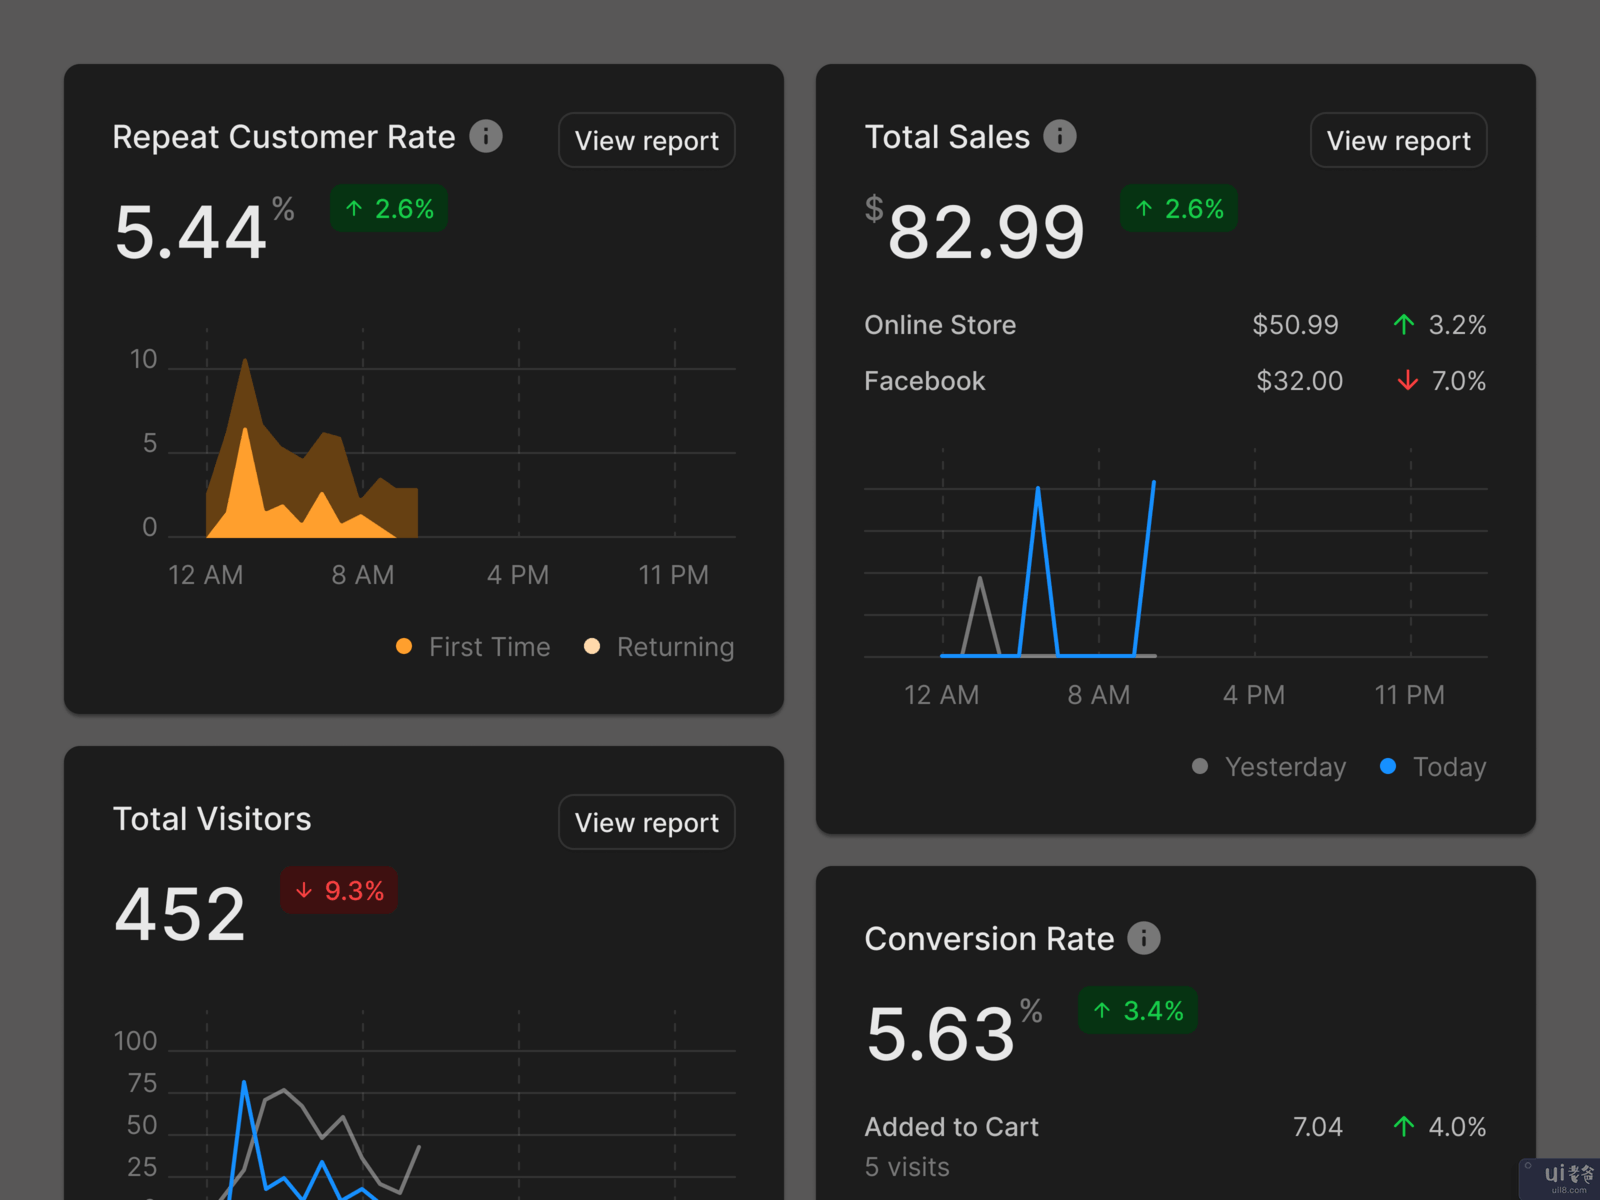Open Repeat Customer Rate View report
1600x1200 pixels.
tap(646, 141)
